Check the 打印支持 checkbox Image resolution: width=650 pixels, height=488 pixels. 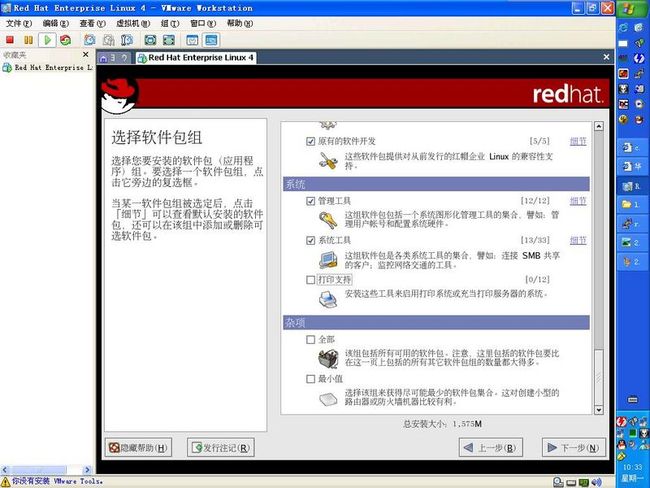click(310, 280)
